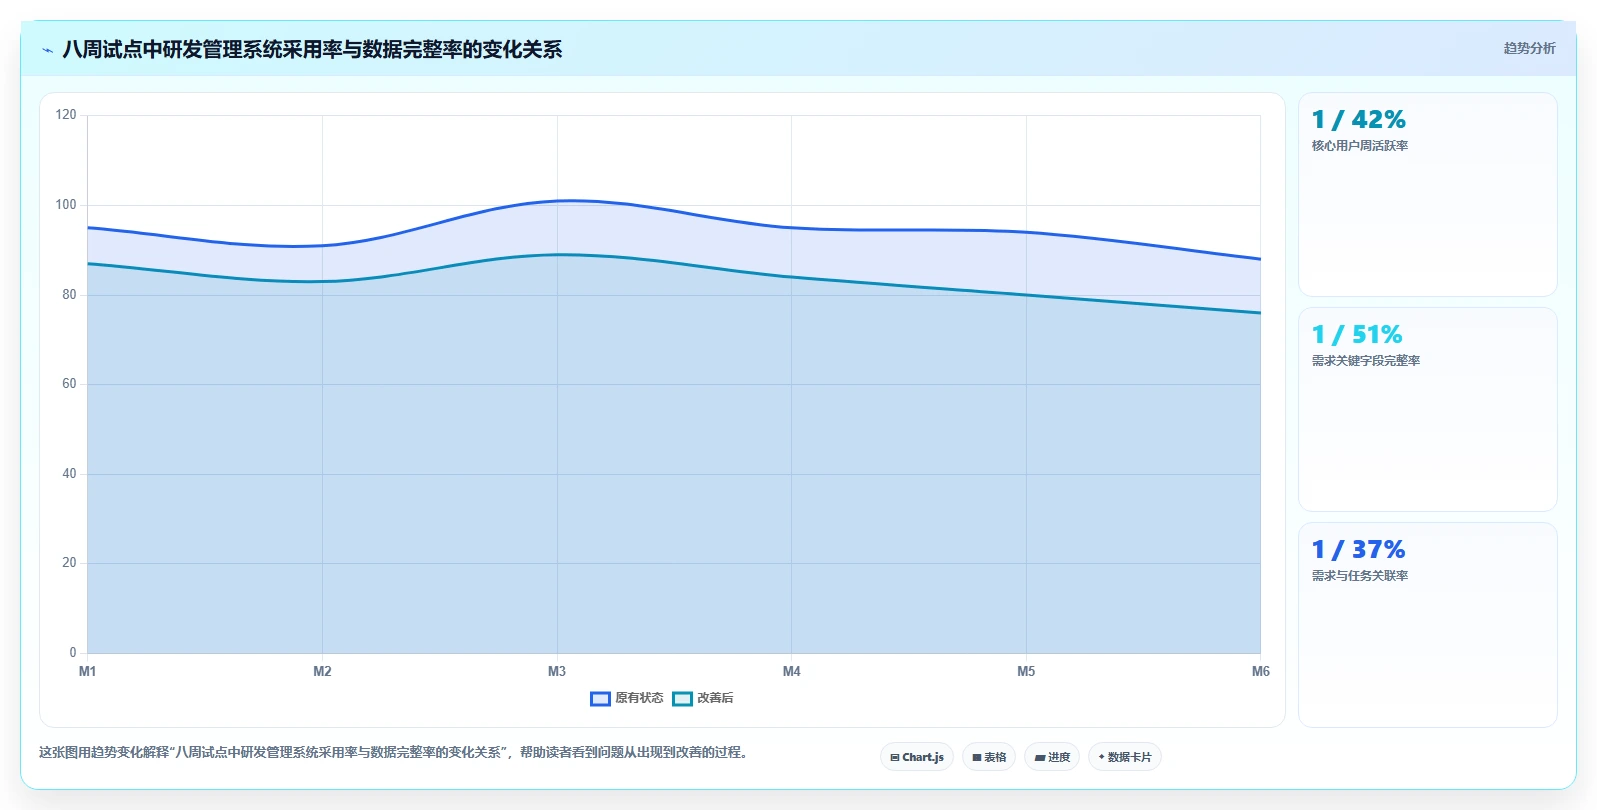Image resolution: width=1597 pixels, height=810 pixels.
Task: Click the 60 y-axis label
Action: coord(69,384)
